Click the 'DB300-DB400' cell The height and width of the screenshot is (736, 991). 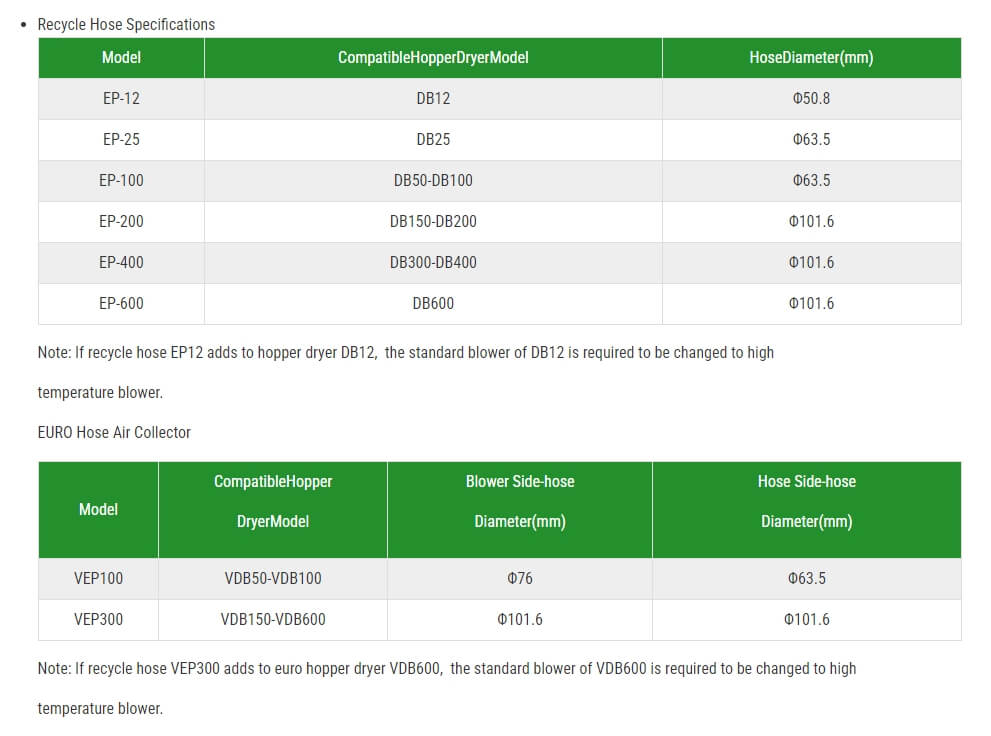(433, 263)
